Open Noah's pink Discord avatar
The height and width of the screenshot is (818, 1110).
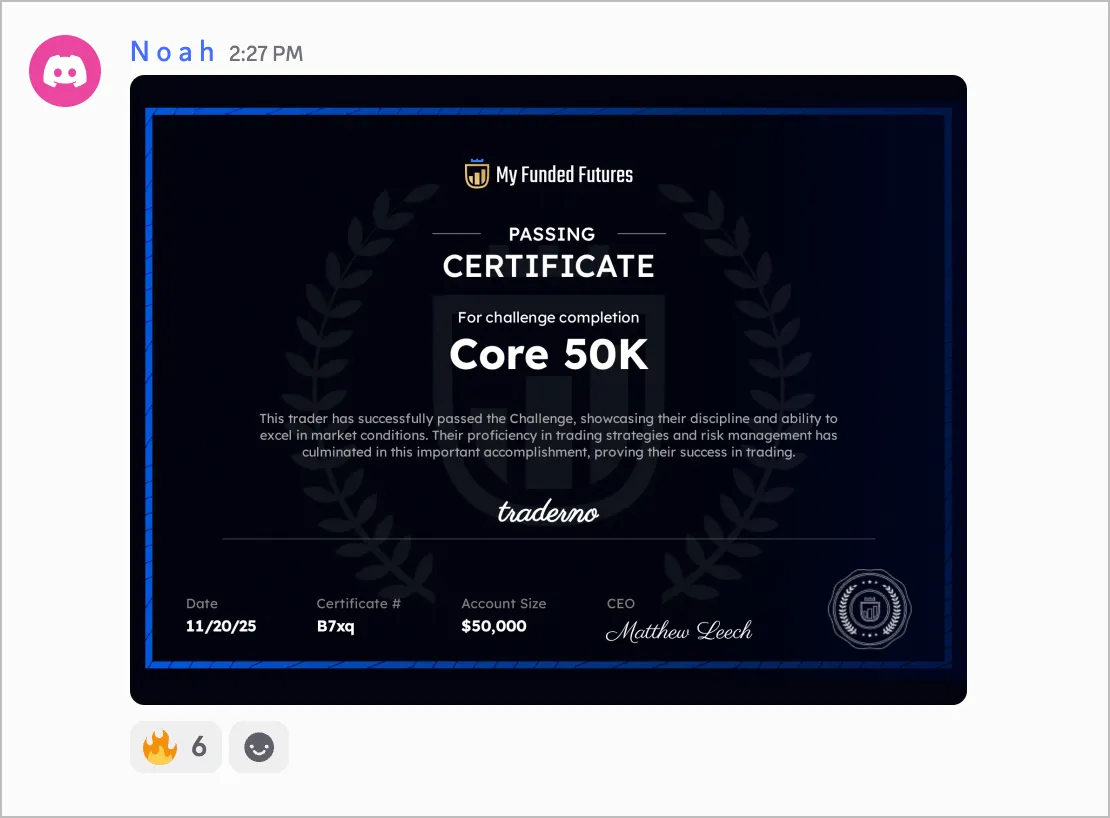[x=65, y=71]
